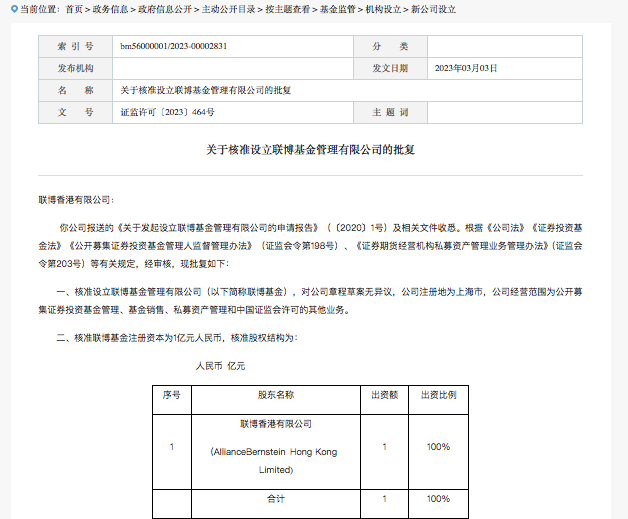Click the 发布机构 label cell
628x519 pixels.
click(75, 68)
